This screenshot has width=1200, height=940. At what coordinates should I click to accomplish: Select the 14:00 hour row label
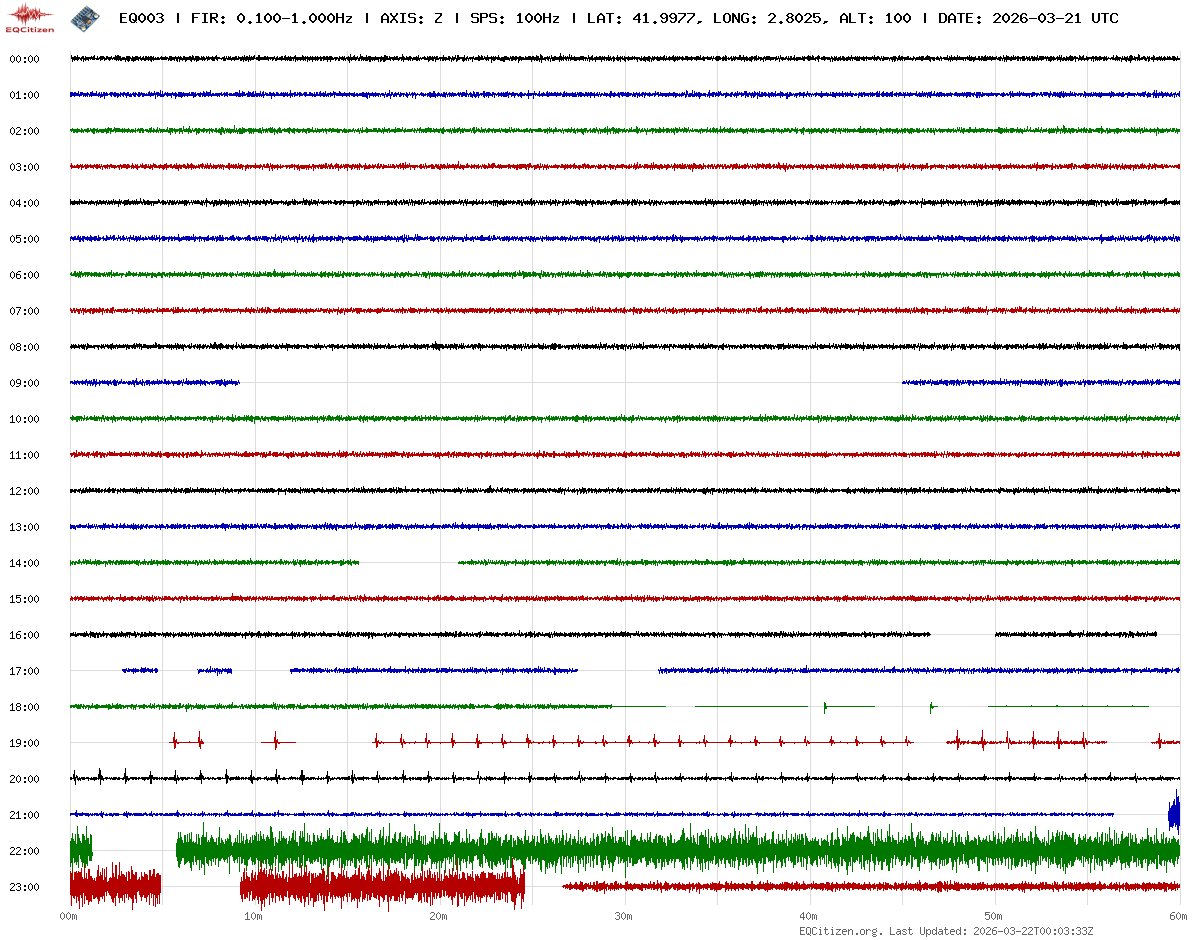[x=24, y=563]
